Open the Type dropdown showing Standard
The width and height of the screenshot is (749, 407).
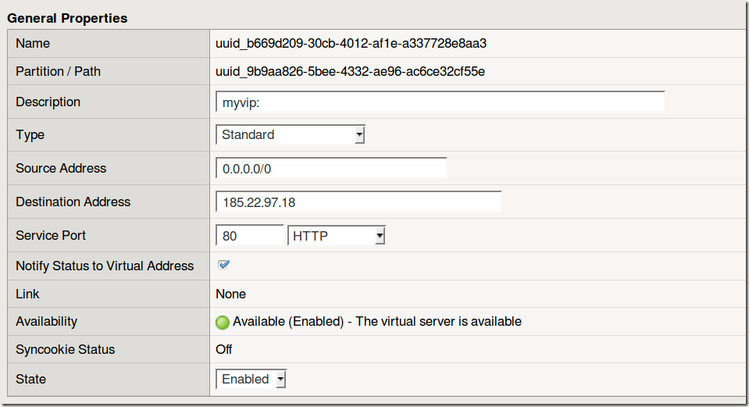coord(291,135)
